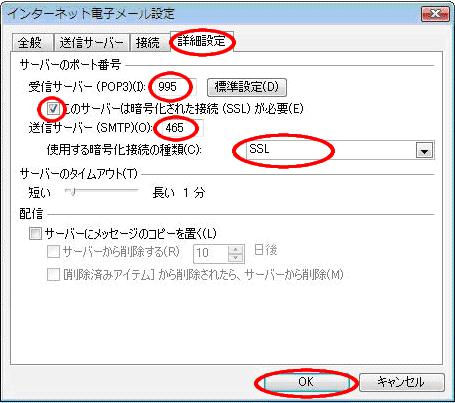
Task: Click the server timeout slider handle
Action: tap(71, 192)
